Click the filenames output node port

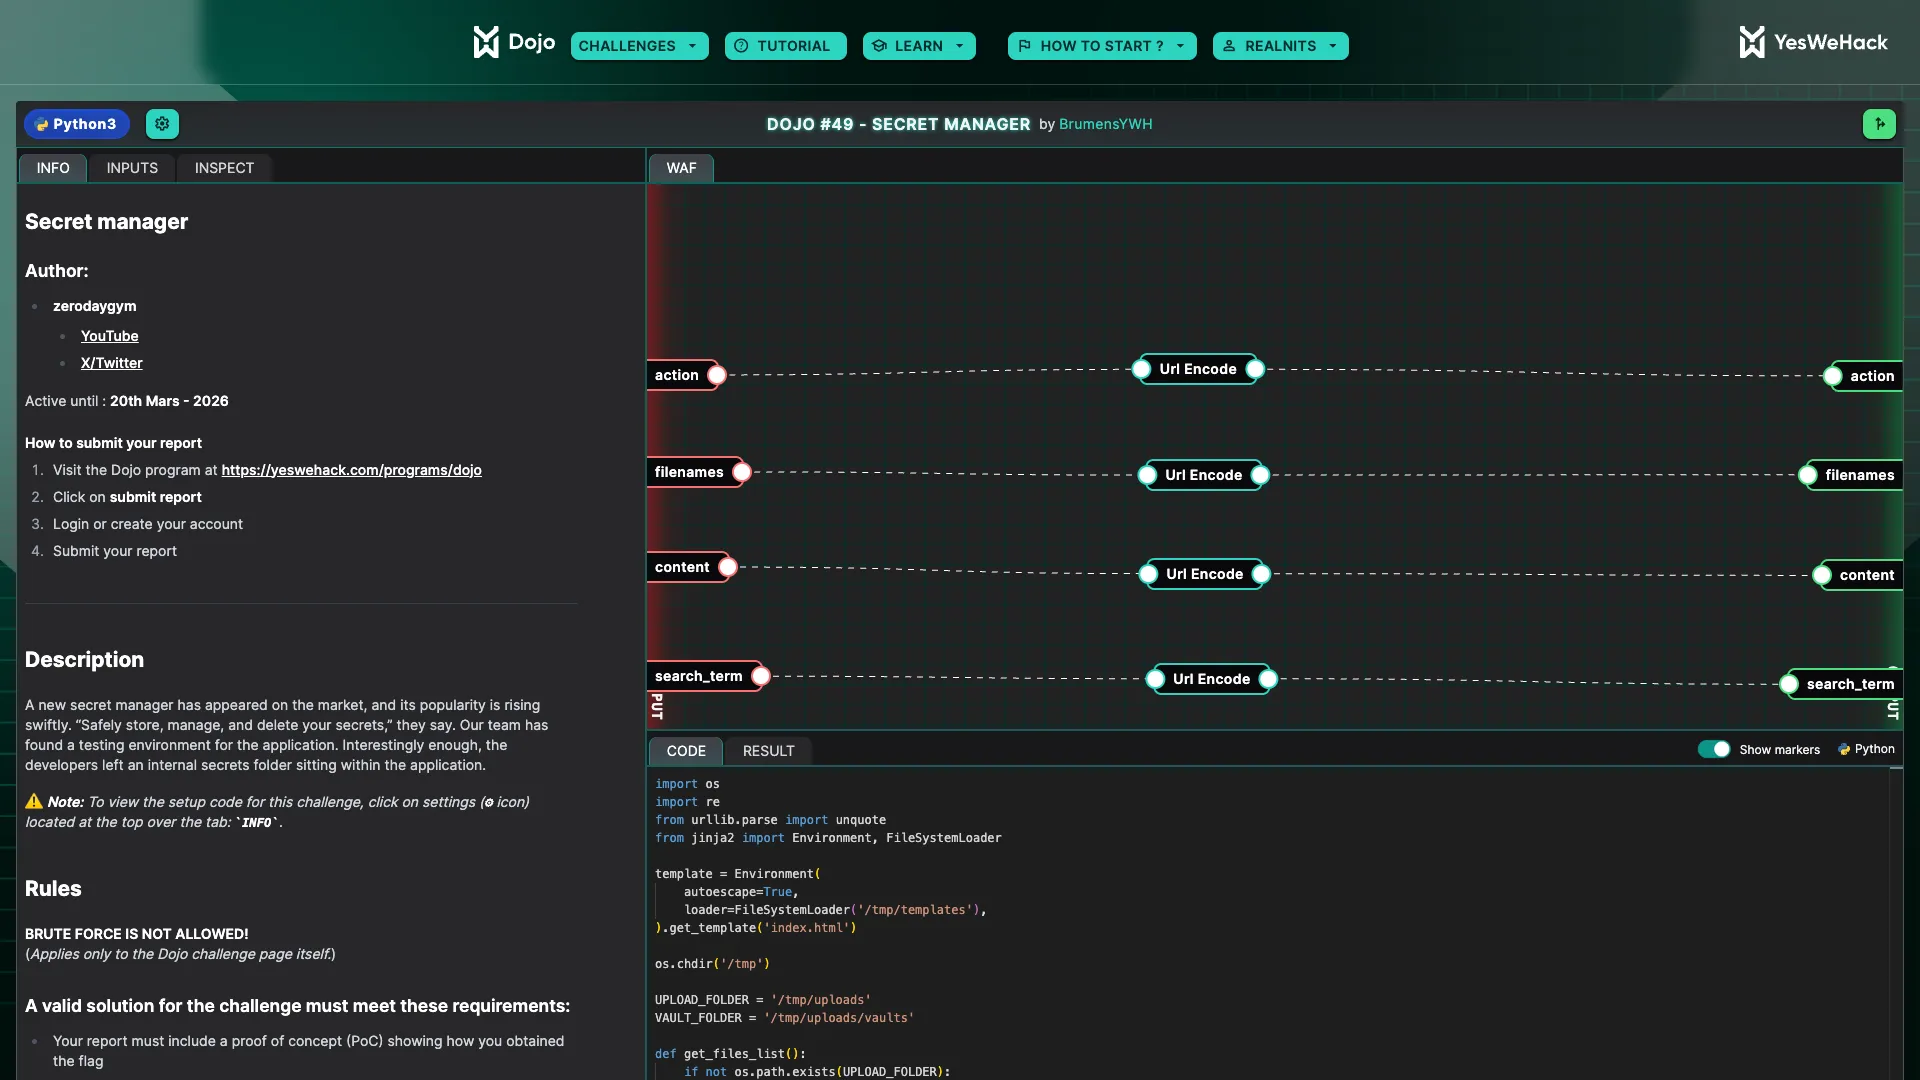point(1808,475)
